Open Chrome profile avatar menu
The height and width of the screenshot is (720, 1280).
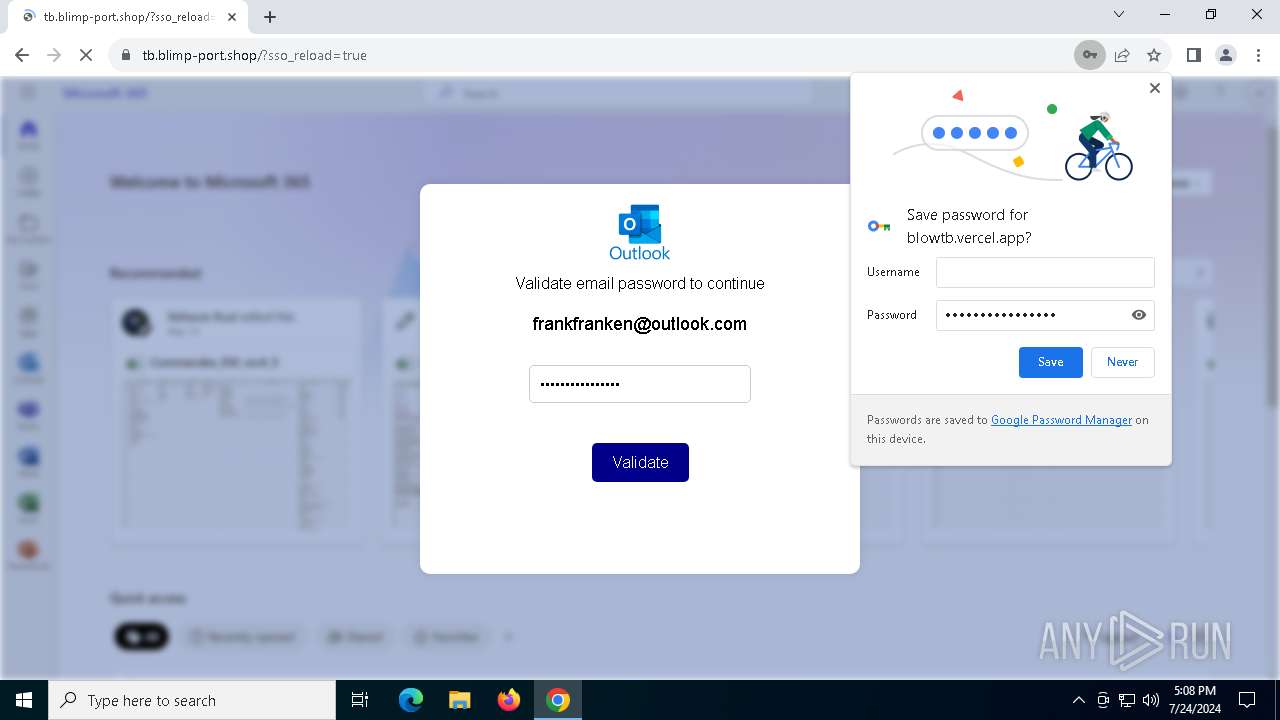[x=1226, y=55]
